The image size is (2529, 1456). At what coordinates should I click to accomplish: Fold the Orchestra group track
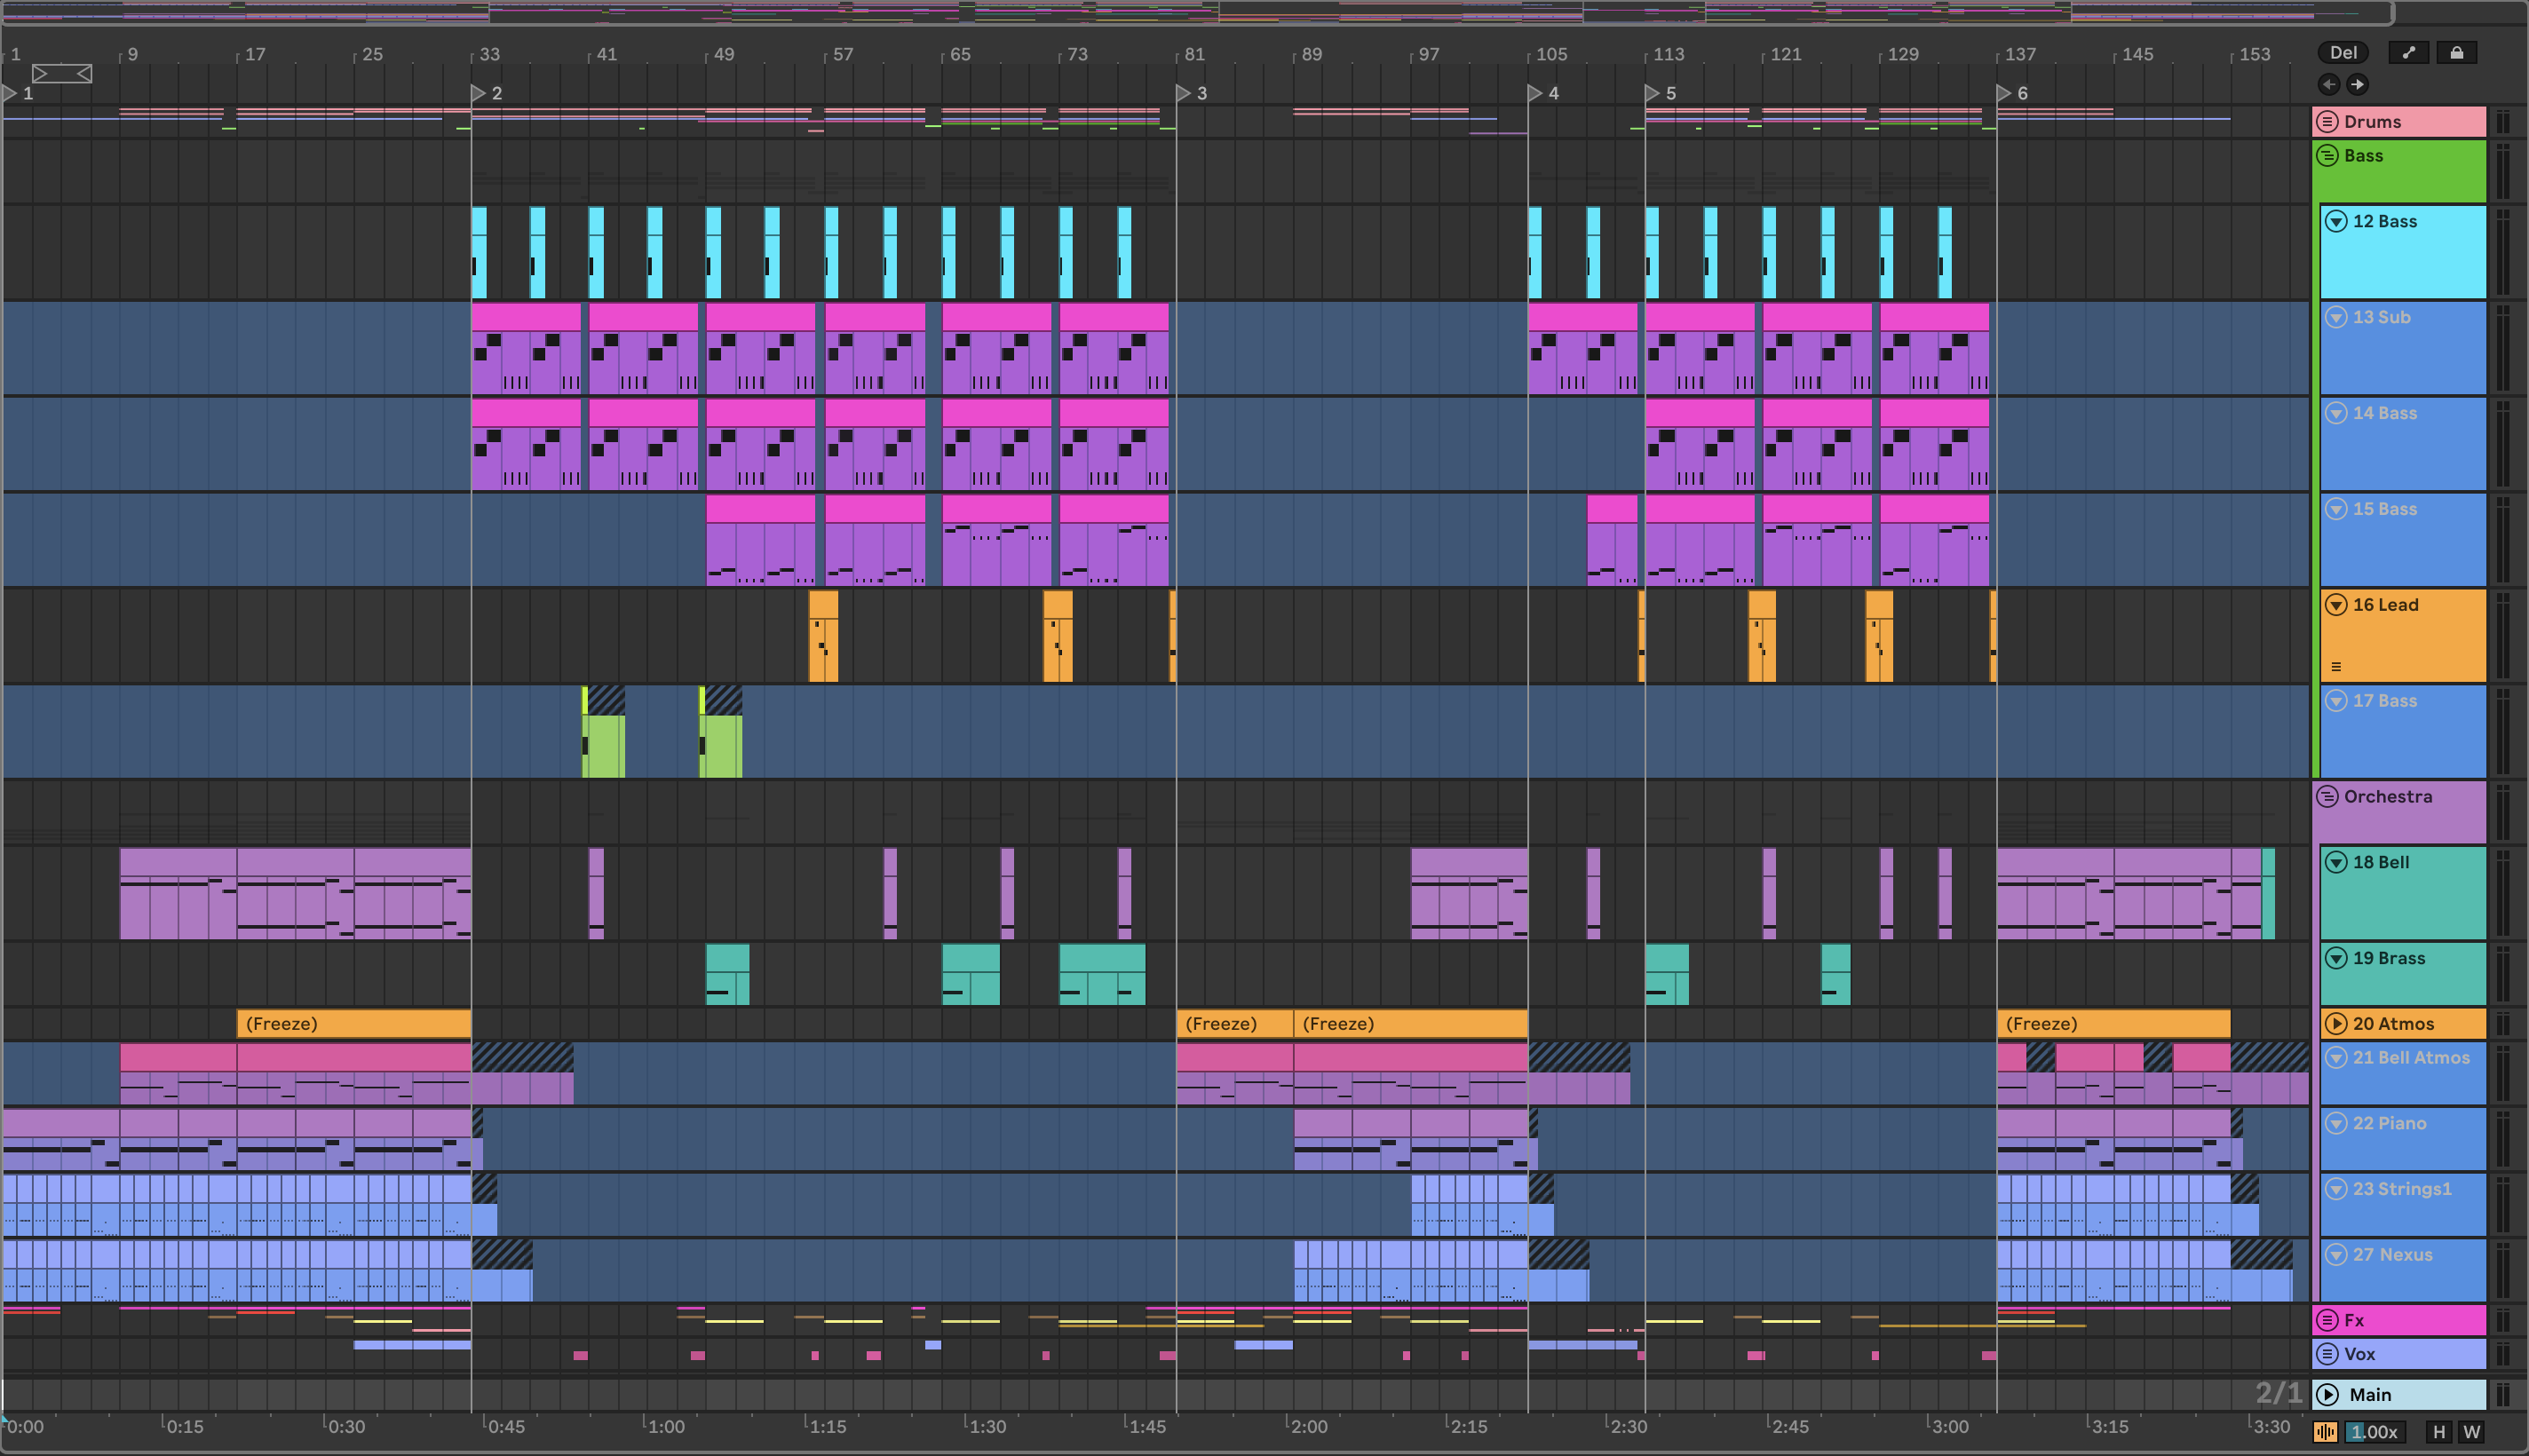[x=2328, y=797]
